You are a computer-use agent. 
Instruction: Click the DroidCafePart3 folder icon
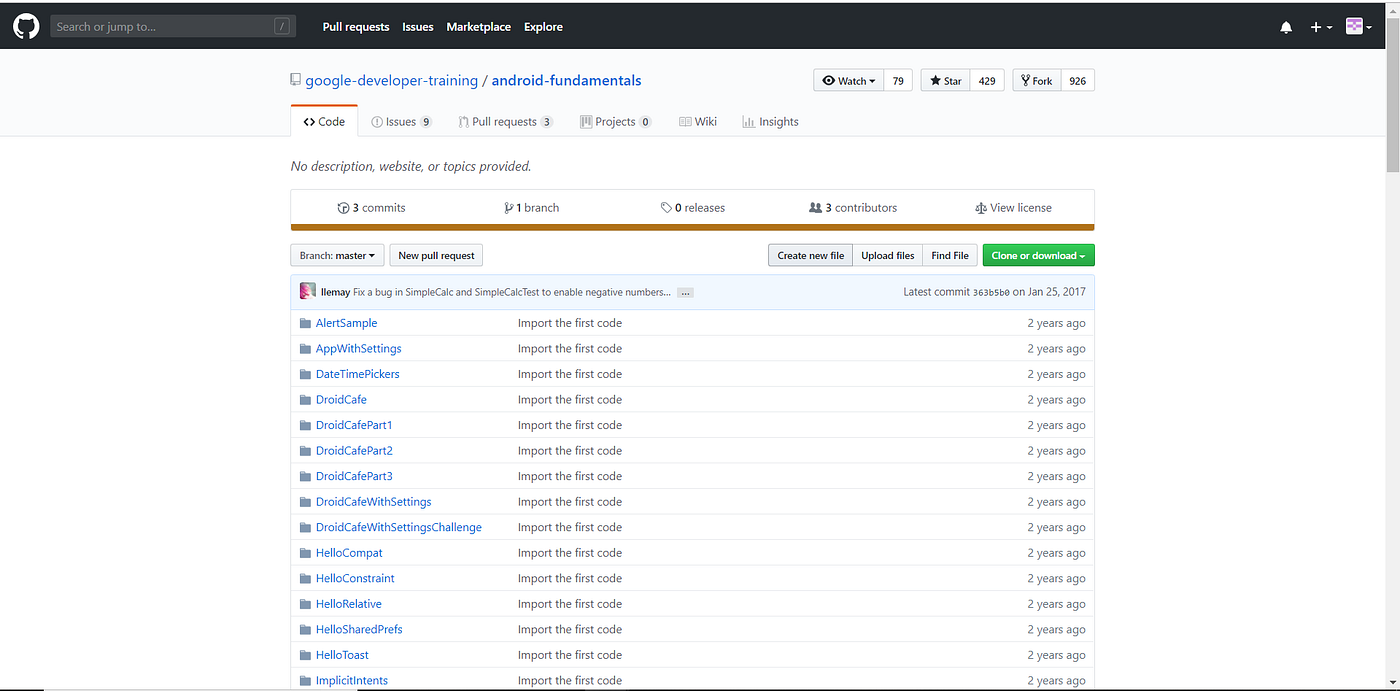(306, 476)
